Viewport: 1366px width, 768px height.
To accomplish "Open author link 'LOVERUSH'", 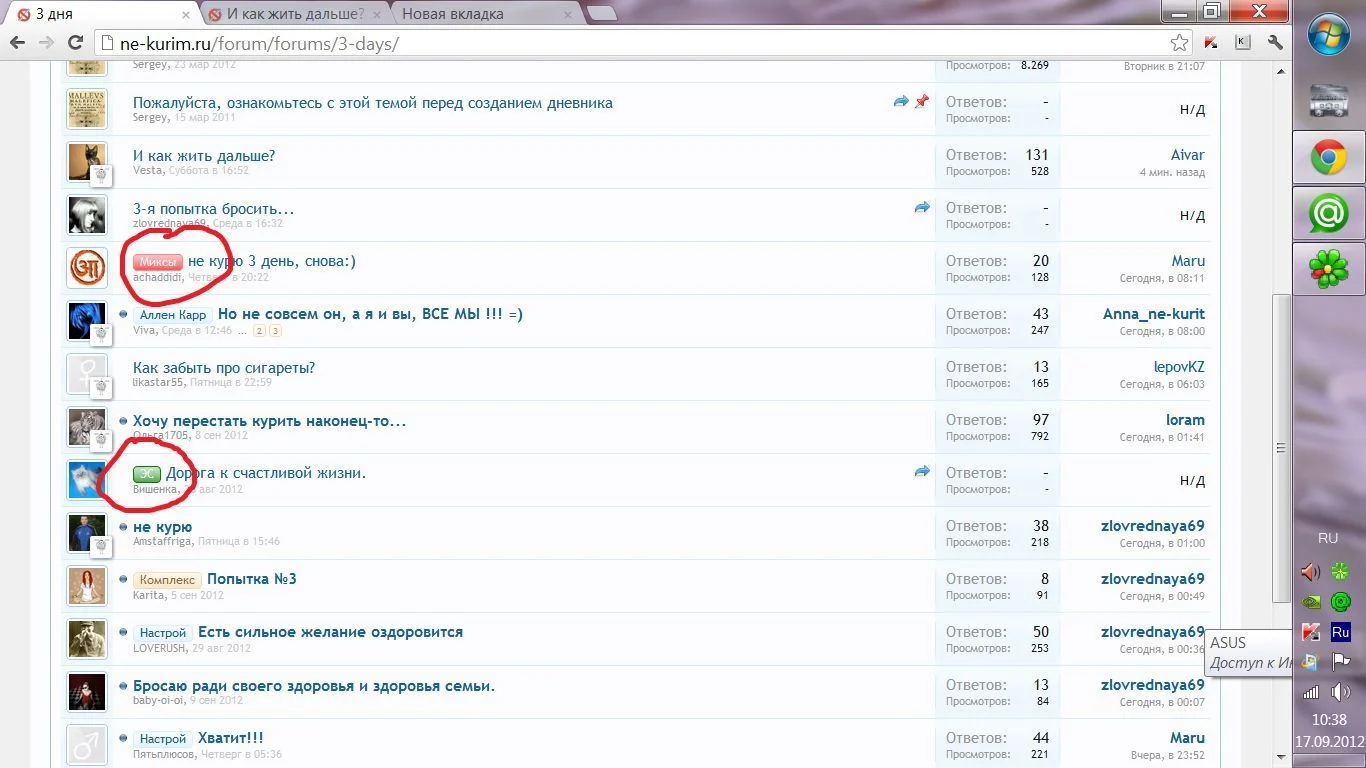I will (x=158, y=648).
